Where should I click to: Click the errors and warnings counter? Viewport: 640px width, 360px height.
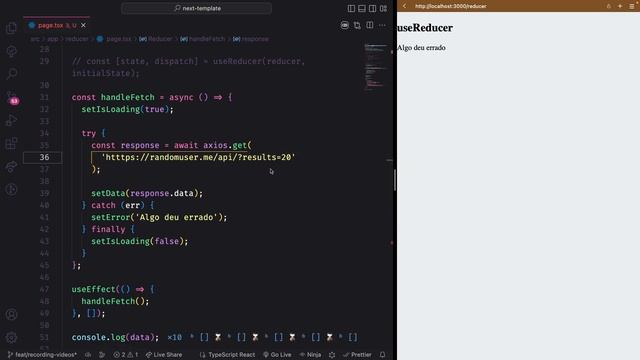click(x=126, y=355)
